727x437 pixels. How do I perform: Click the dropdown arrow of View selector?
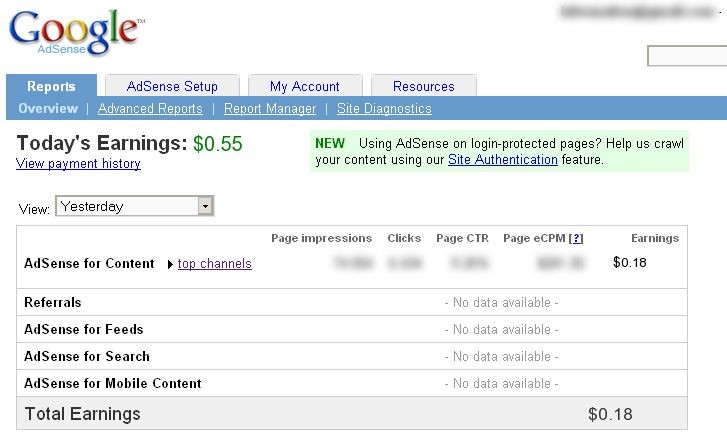pos(205,206)
